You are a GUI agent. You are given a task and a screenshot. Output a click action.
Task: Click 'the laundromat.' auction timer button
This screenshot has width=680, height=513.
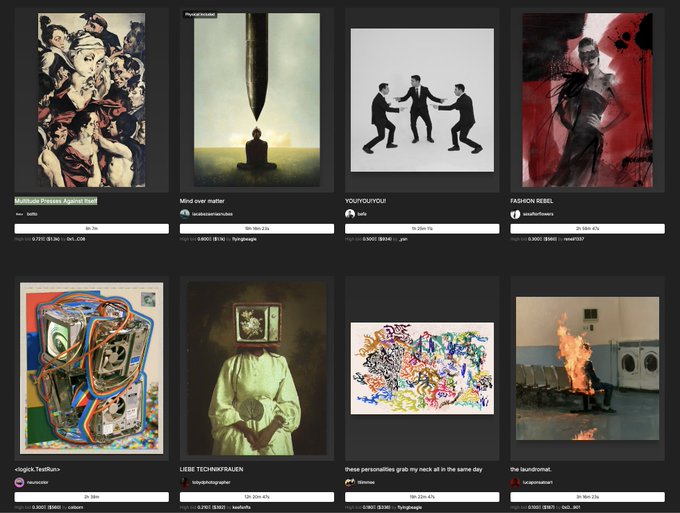tap(587, 497)
